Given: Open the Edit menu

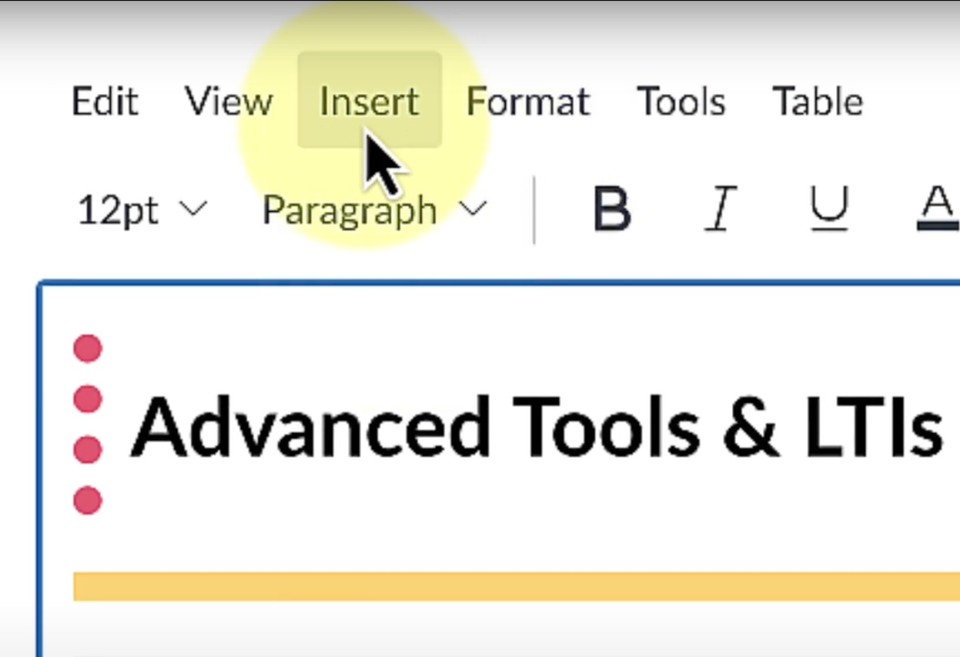Looking at the screenshot, I should [105, 101].
